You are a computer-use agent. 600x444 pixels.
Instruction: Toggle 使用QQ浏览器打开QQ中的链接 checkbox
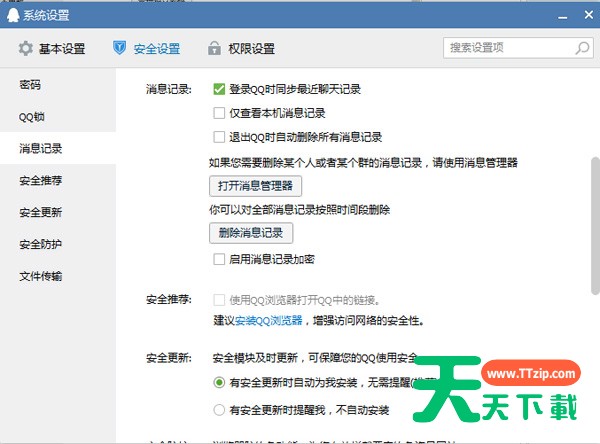[219, 300]
